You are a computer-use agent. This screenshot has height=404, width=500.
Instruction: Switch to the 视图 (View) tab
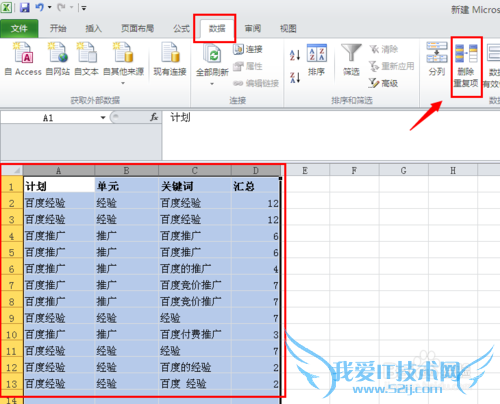tap(288, 29)
